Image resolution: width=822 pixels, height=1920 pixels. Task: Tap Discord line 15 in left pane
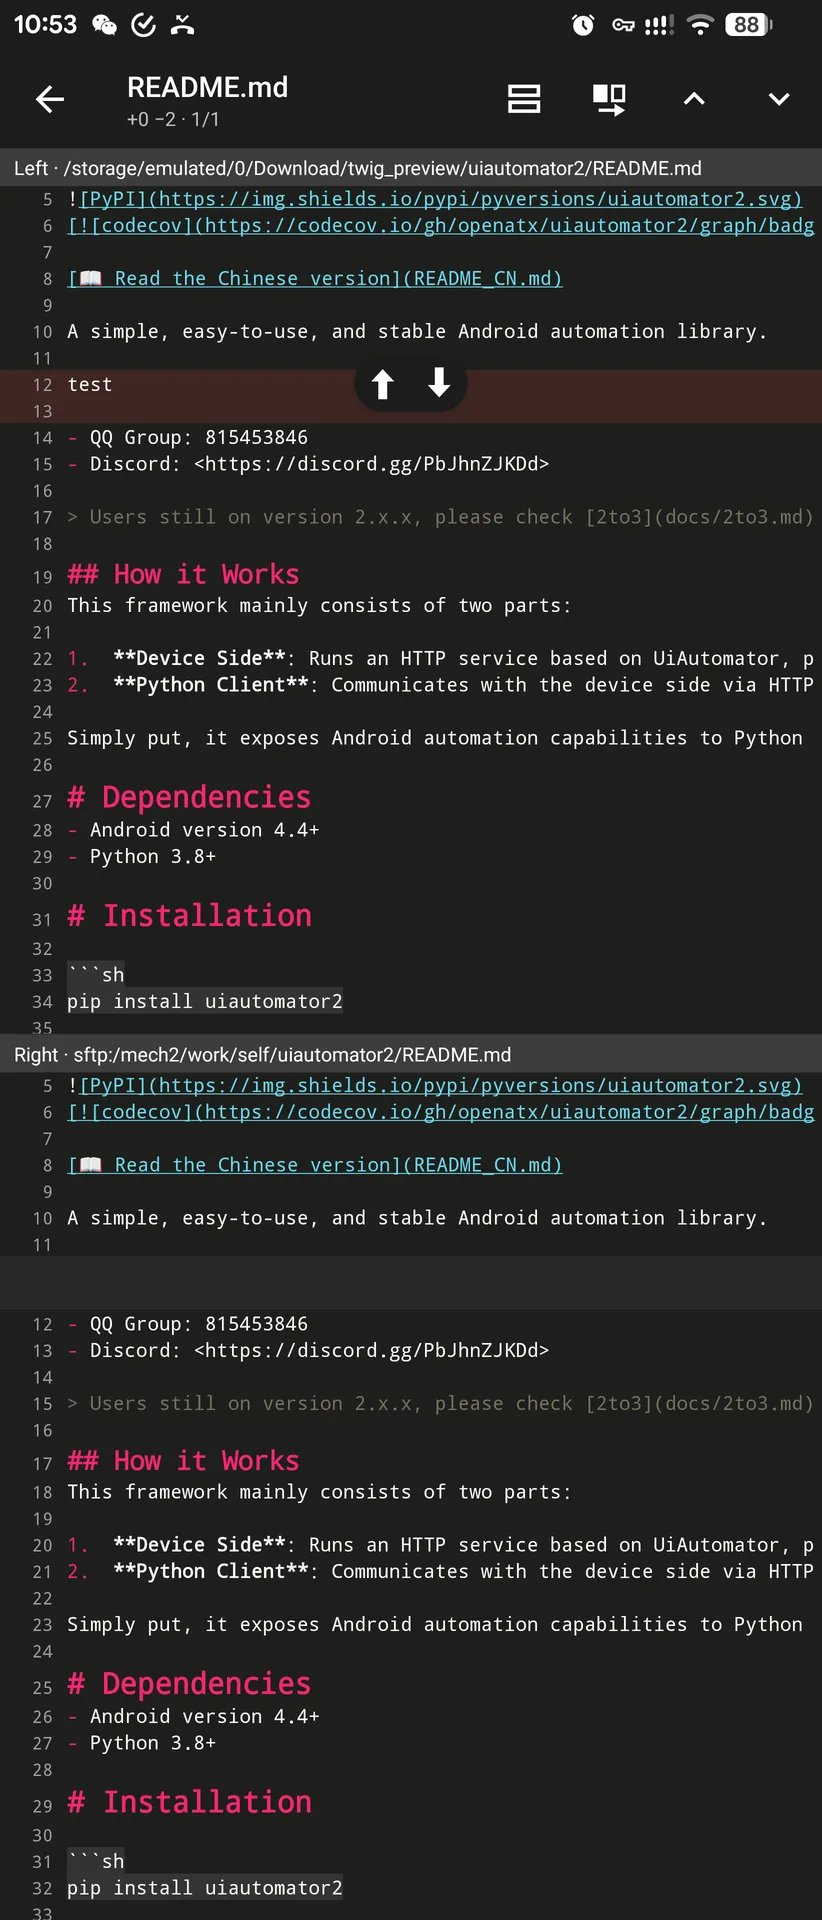308,464
